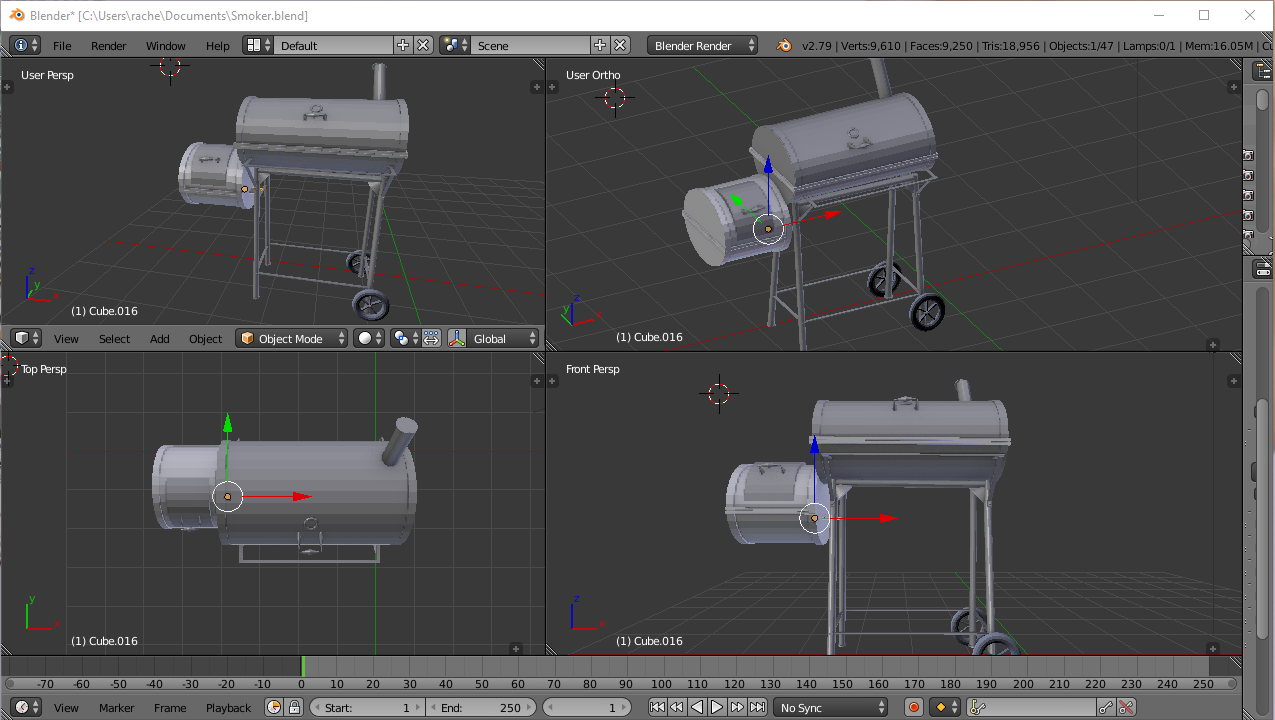Select the transform orientation axis icon

point(458,337)
